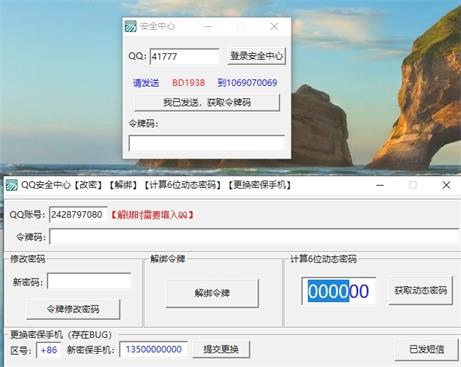Image resolution: width=461 pixels, height=367 pixels.
Task: Click the QQ安全中心 main window app icon
Action: (x=12, y=185)
